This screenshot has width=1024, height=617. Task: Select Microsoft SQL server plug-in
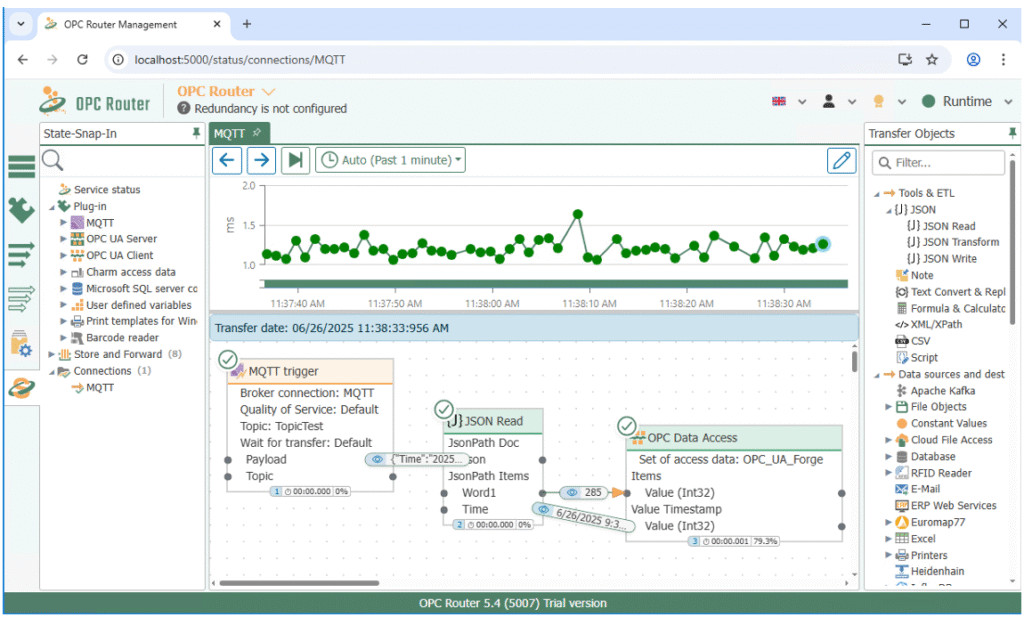click(x=141, y=289)
